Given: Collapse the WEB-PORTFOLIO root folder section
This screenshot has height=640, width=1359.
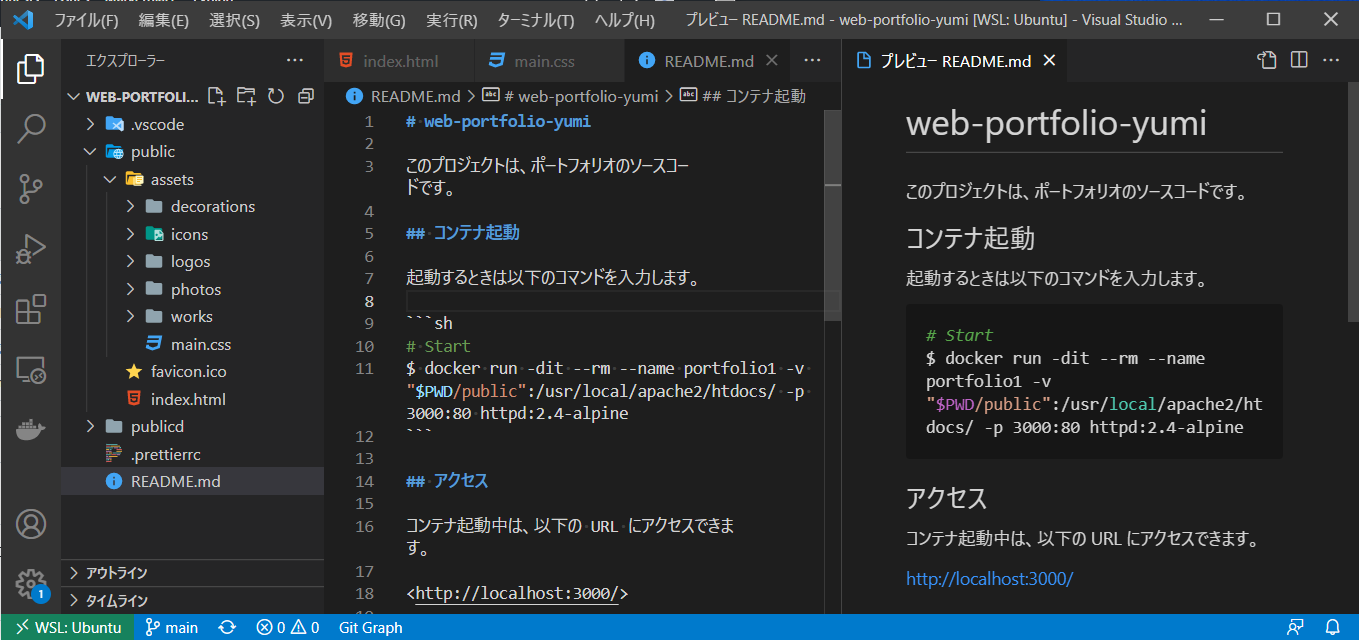Looking at the screenshot, I should click(73, 97).
